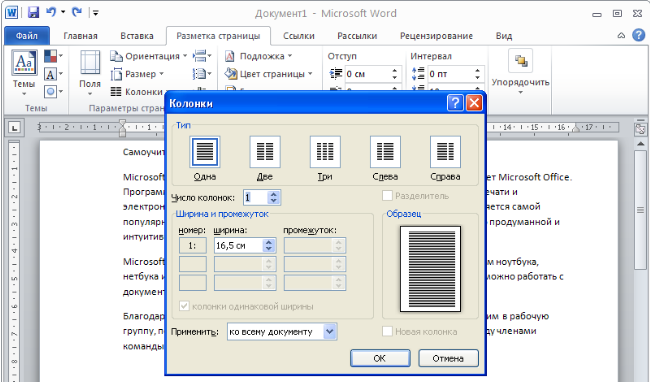Select the Right column preset icon
650x382 pixels.
tap(445, 152)
